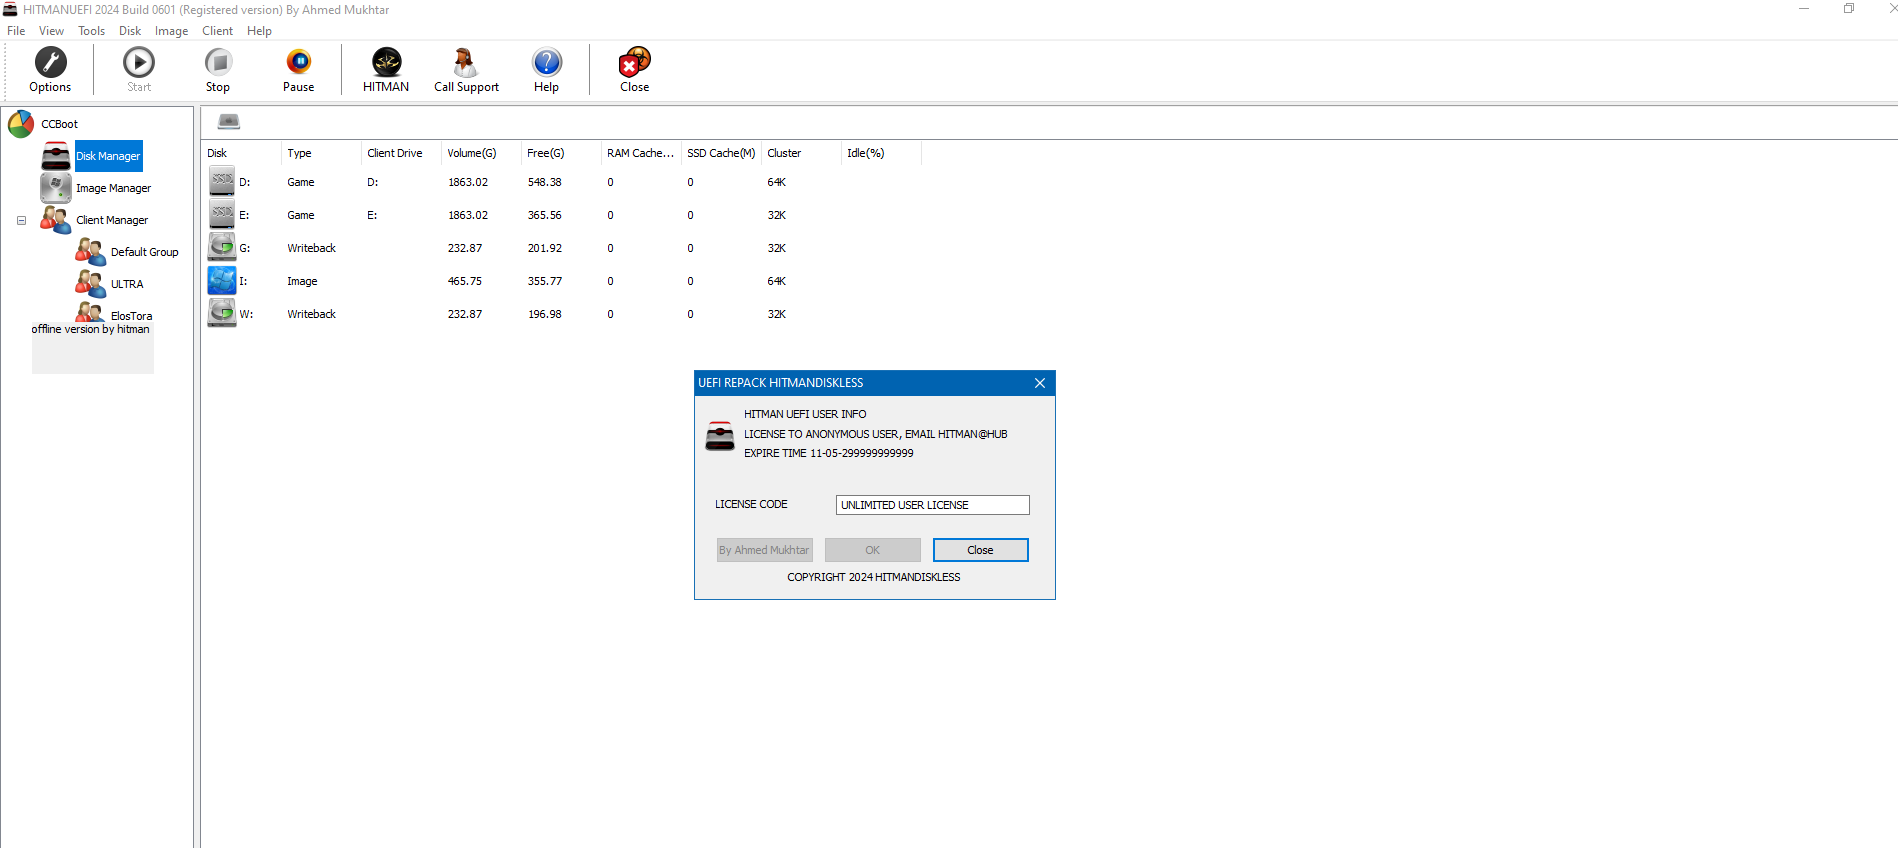Click the Pause toolbar icon
The image size is (1898, 848).
click(299, 63)
